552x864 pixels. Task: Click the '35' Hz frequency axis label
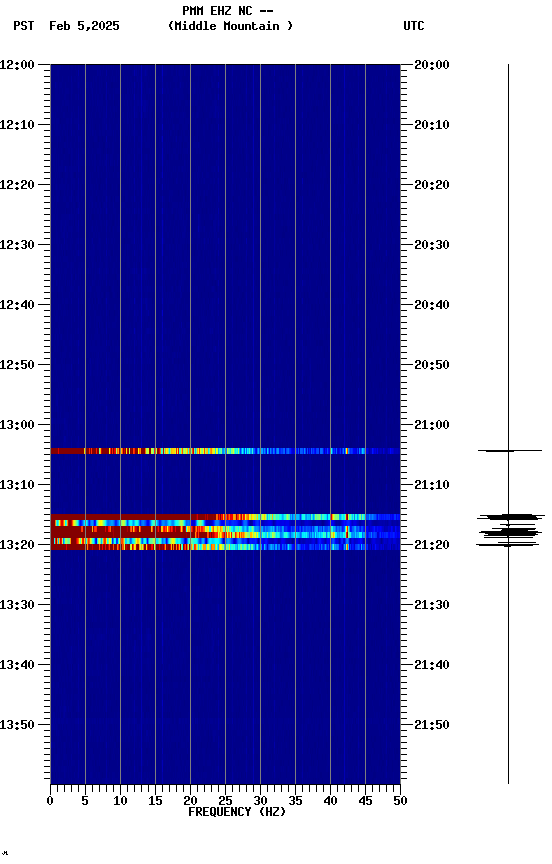tap(295, 801)
